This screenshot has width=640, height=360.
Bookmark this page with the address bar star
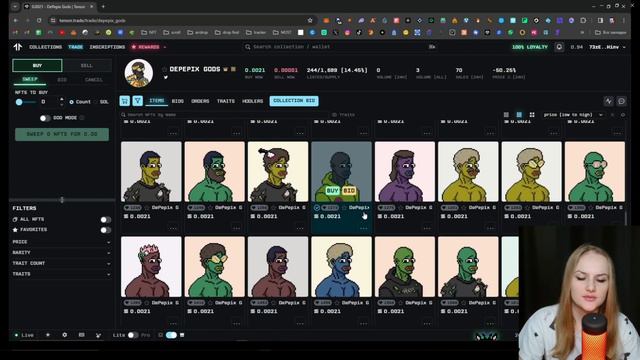pos(310,20)
